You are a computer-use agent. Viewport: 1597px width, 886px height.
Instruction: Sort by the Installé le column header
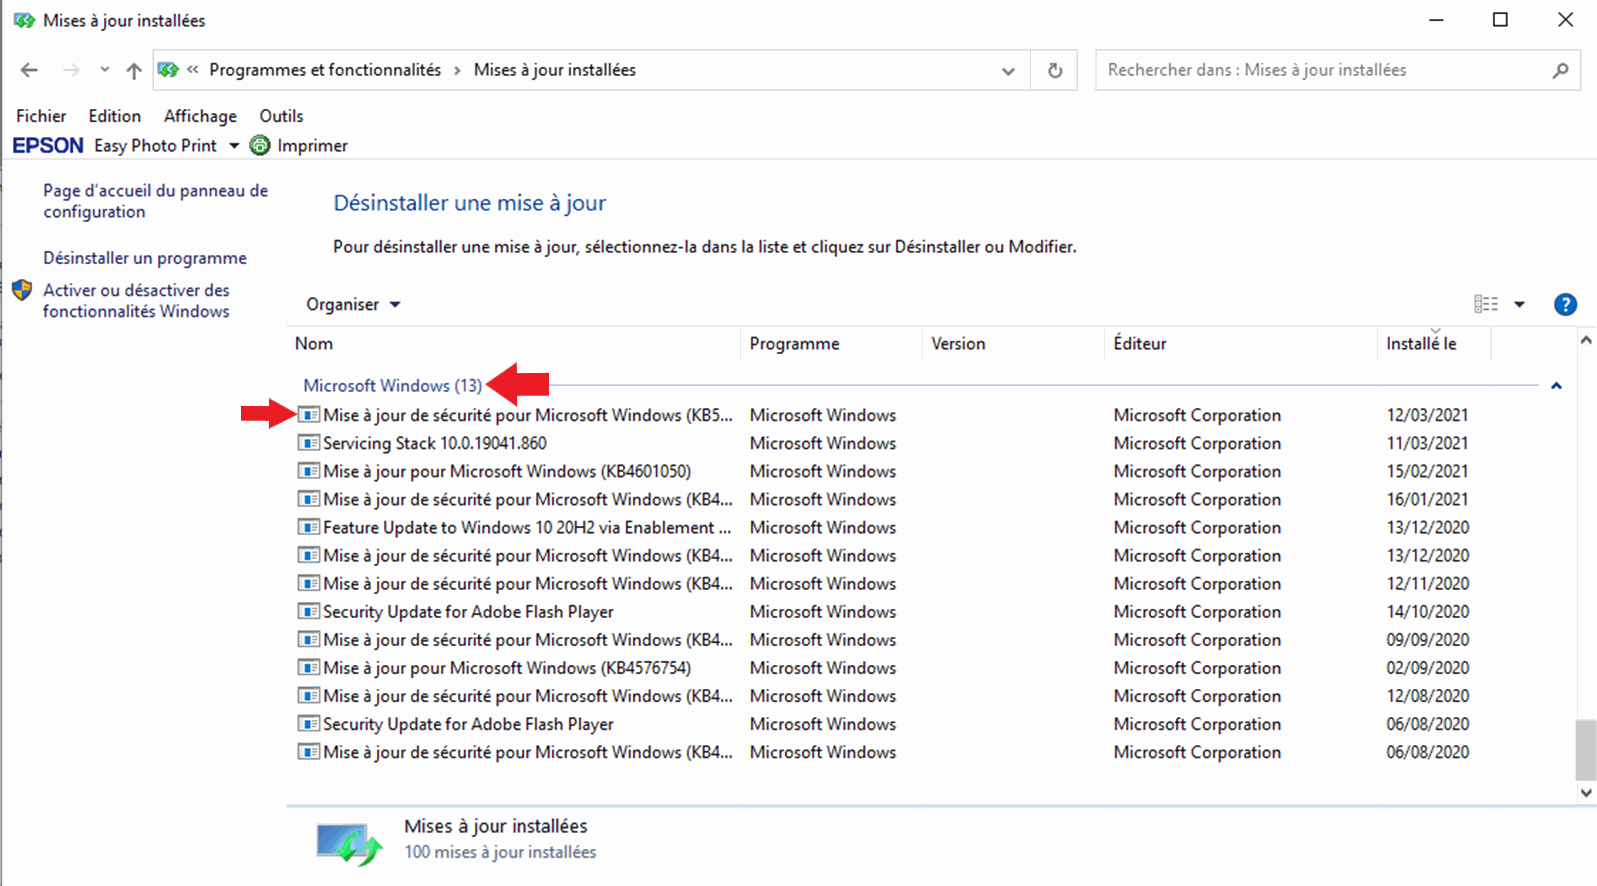pyautogui.click(x=1434, y=343)
